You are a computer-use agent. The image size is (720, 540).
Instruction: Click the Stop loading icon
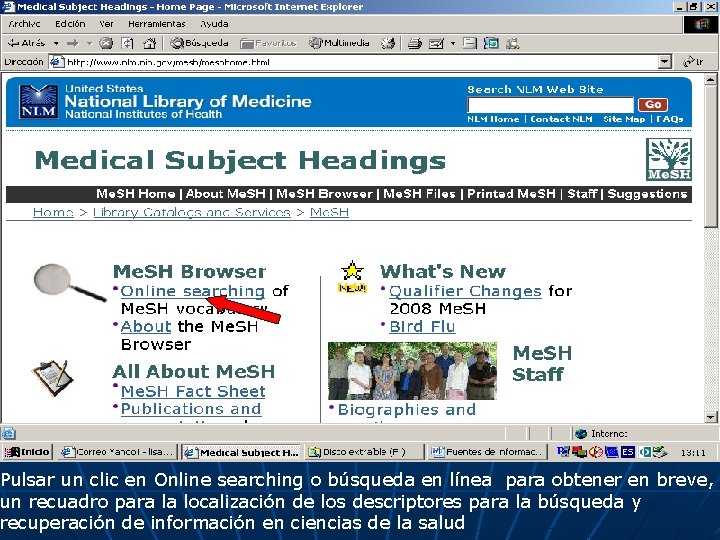pos(106,43)
